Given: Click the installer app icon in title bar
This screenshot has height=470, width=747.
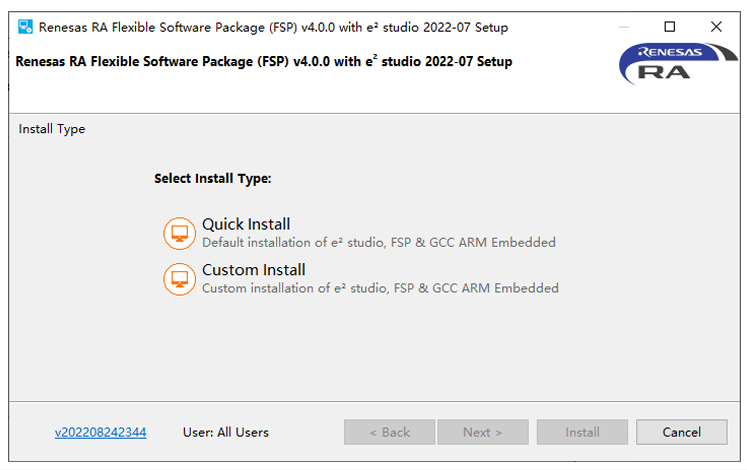Looking at the screenshot, I should click(x=25, y=27).
